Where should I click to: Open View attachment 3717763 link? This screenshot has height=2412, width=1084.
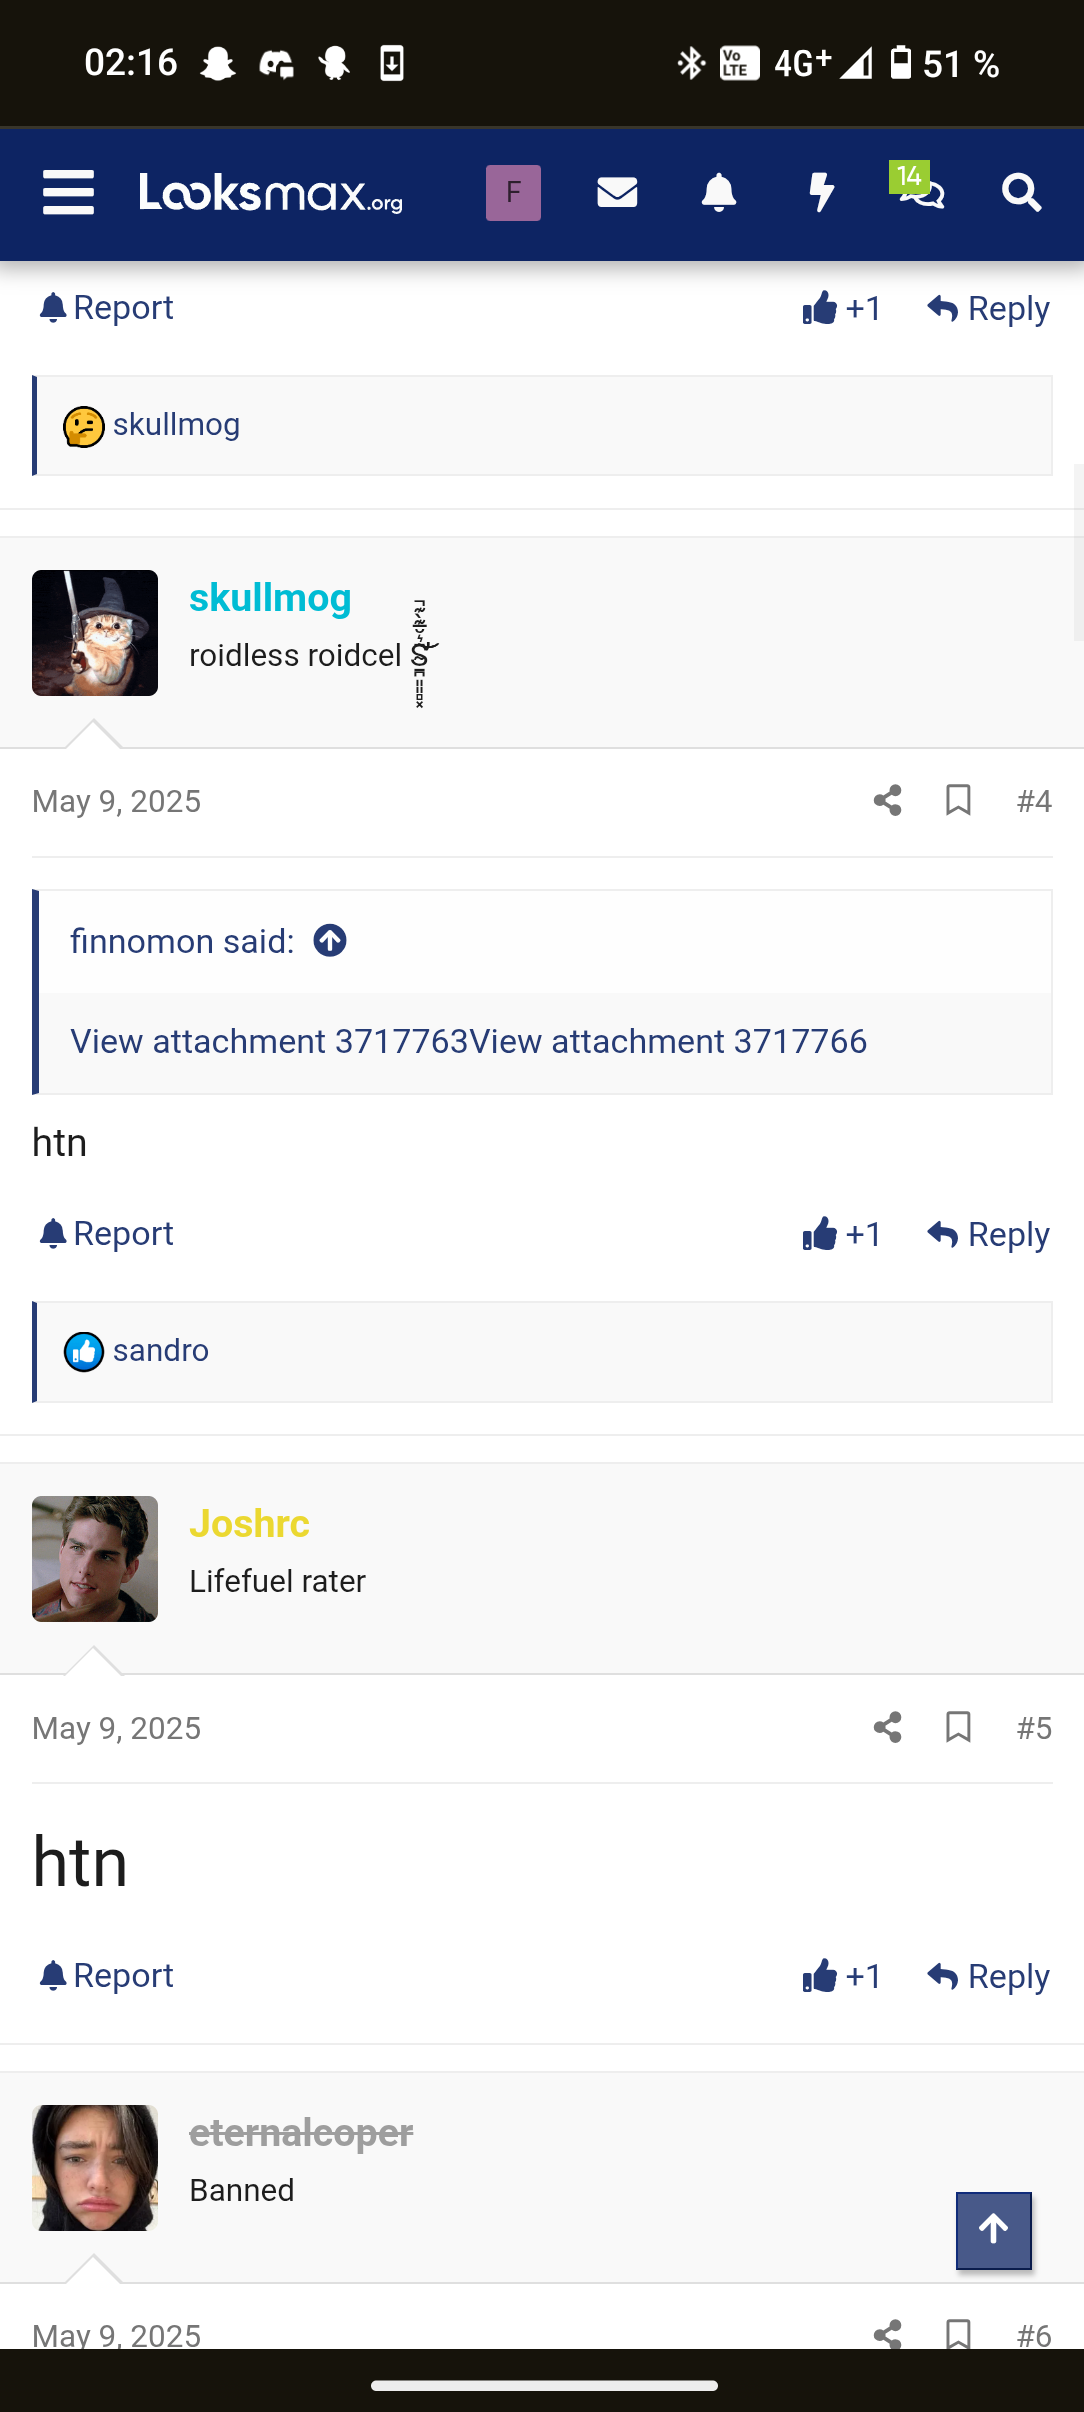click(x=269, y=1041)
